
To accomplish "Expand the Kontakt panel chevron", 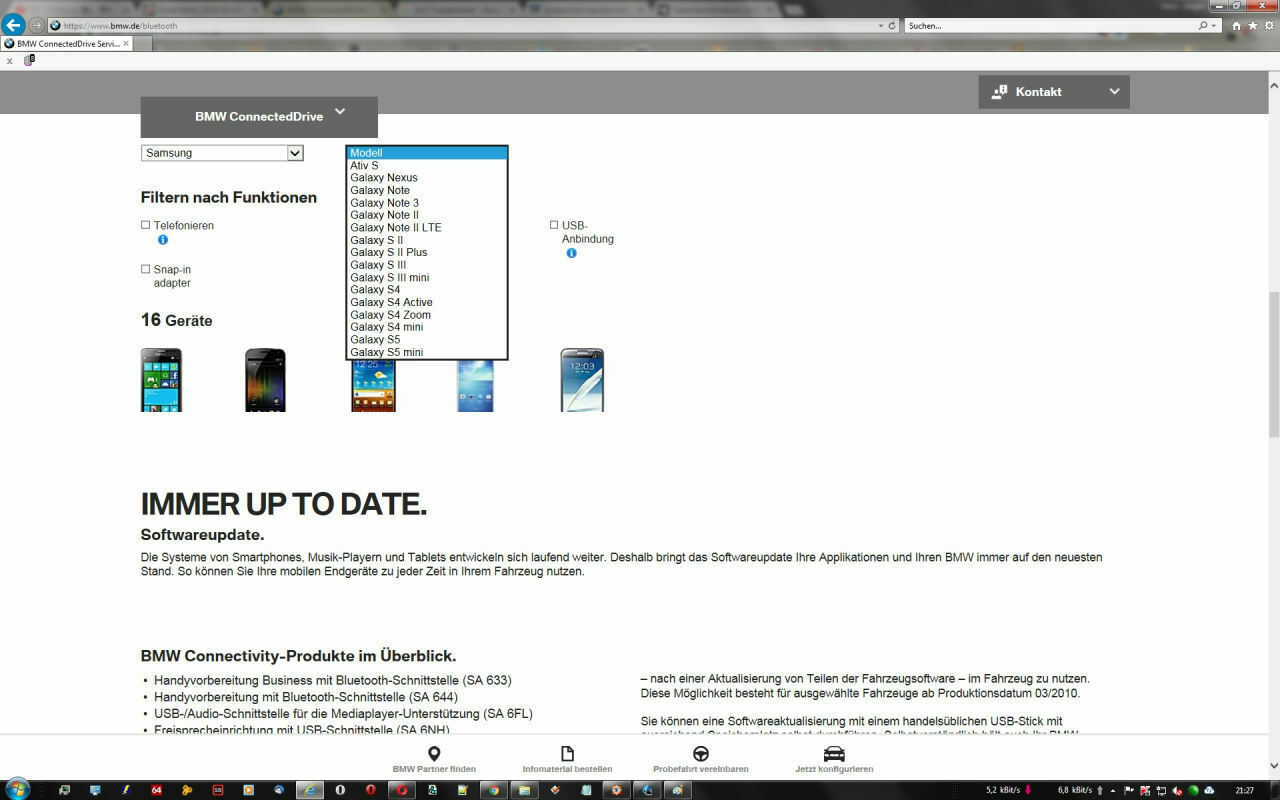I will (x=1114, y=91).
